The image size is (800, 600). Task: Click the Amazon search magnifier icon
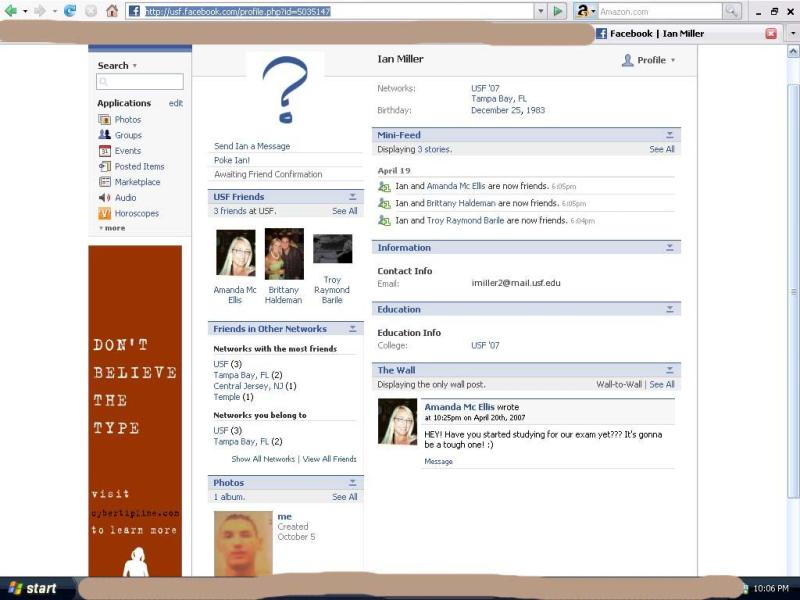pos(732,11)
